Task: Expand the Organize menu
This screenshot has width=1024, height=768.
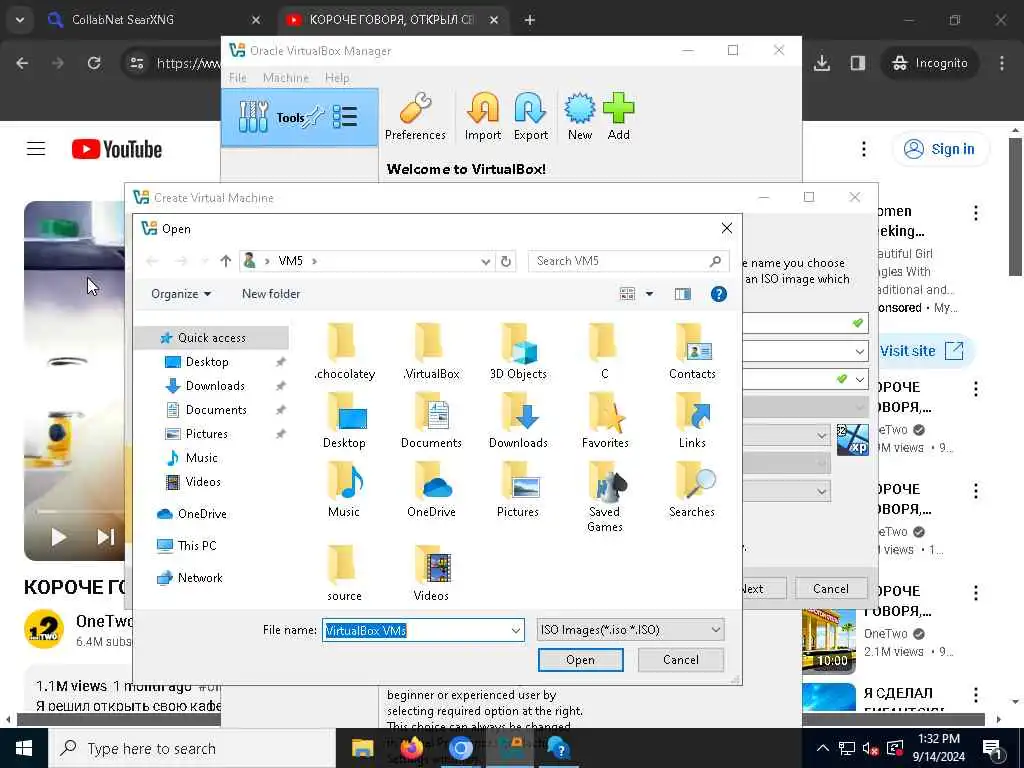Action: 181,294
